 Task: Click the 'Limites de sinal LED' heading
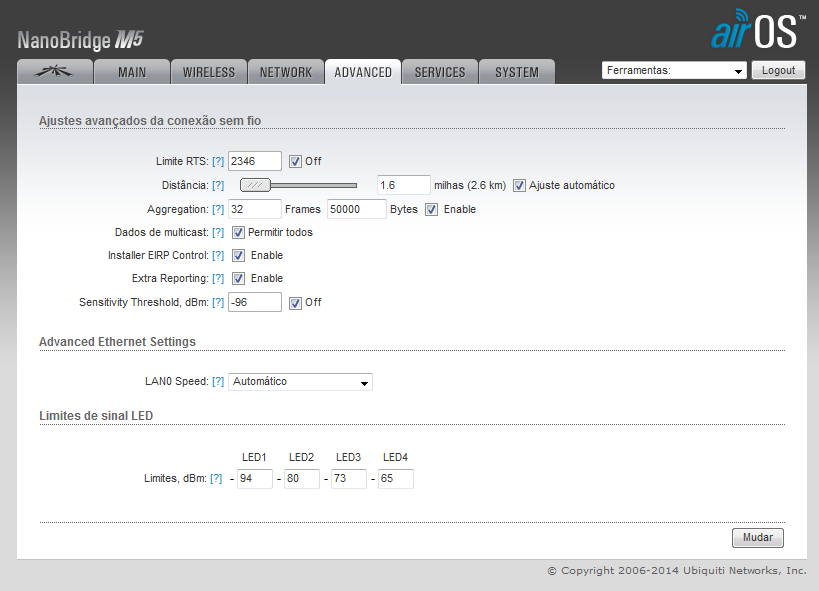[x=96, y=416]
